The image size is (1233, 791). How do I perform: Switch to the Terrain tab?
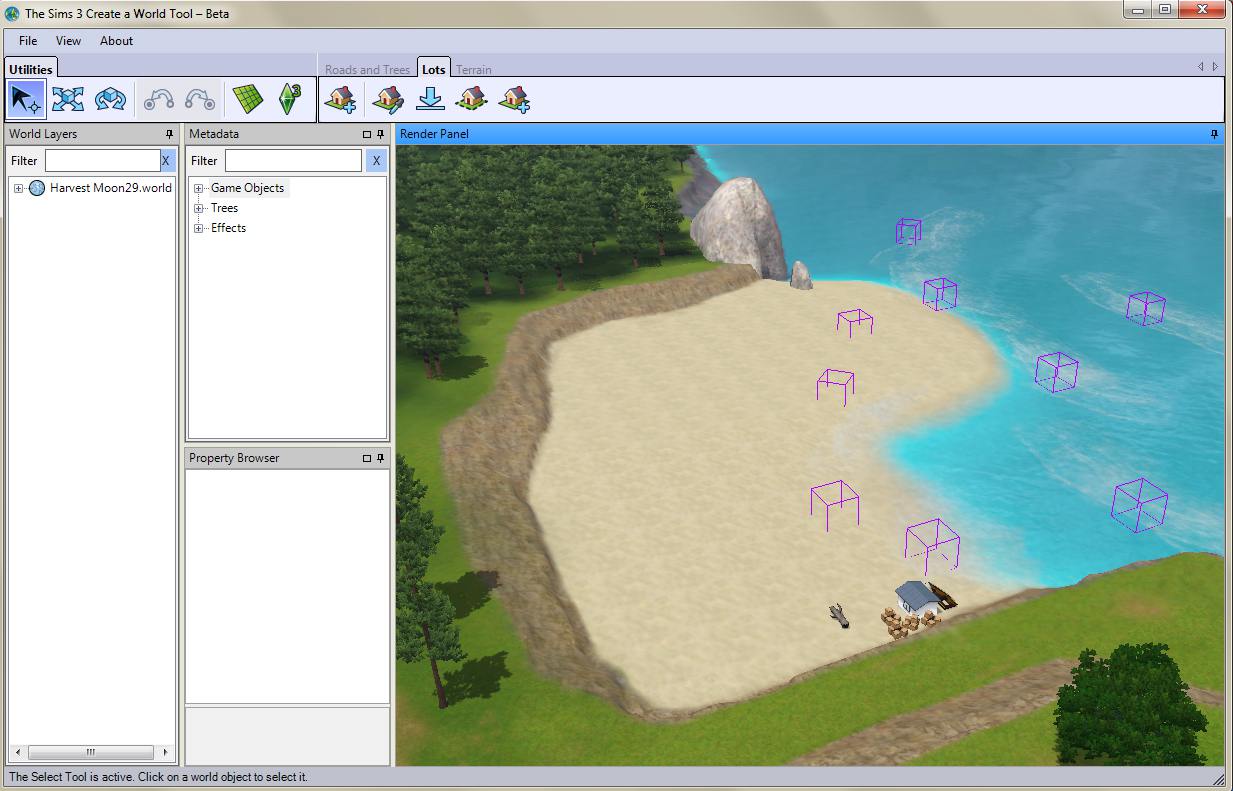(x=474, y=70)
